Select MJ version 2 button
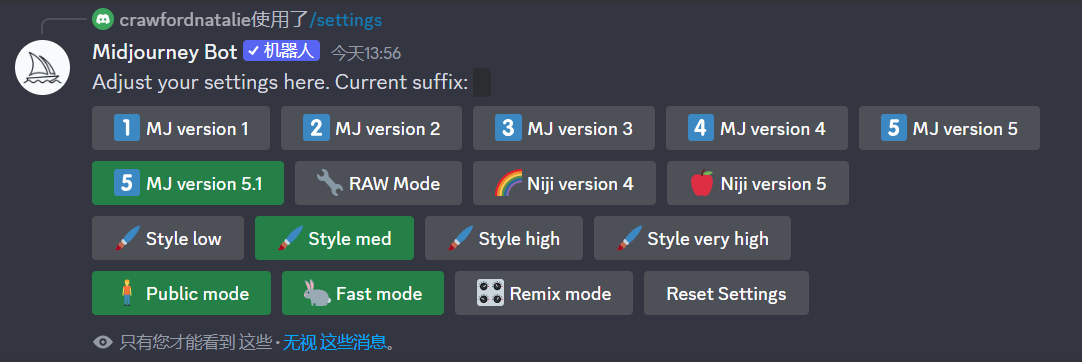This screenshot has height=362, width=1082. [371, 128]
